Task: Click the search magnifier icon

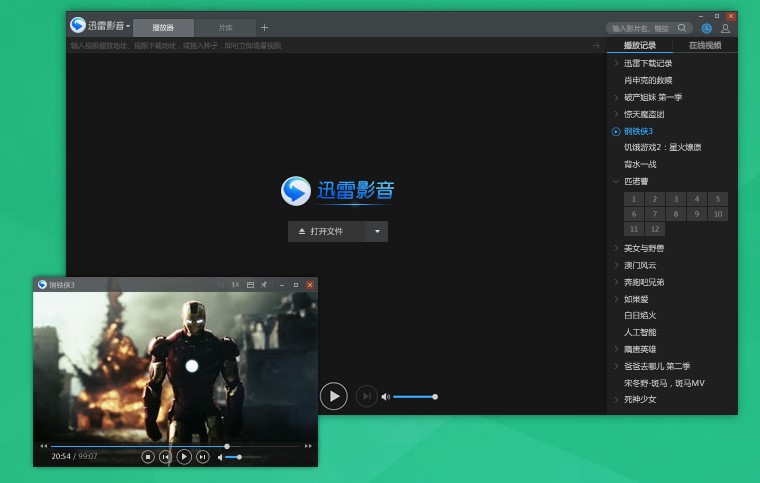Action: click(682, 28)
